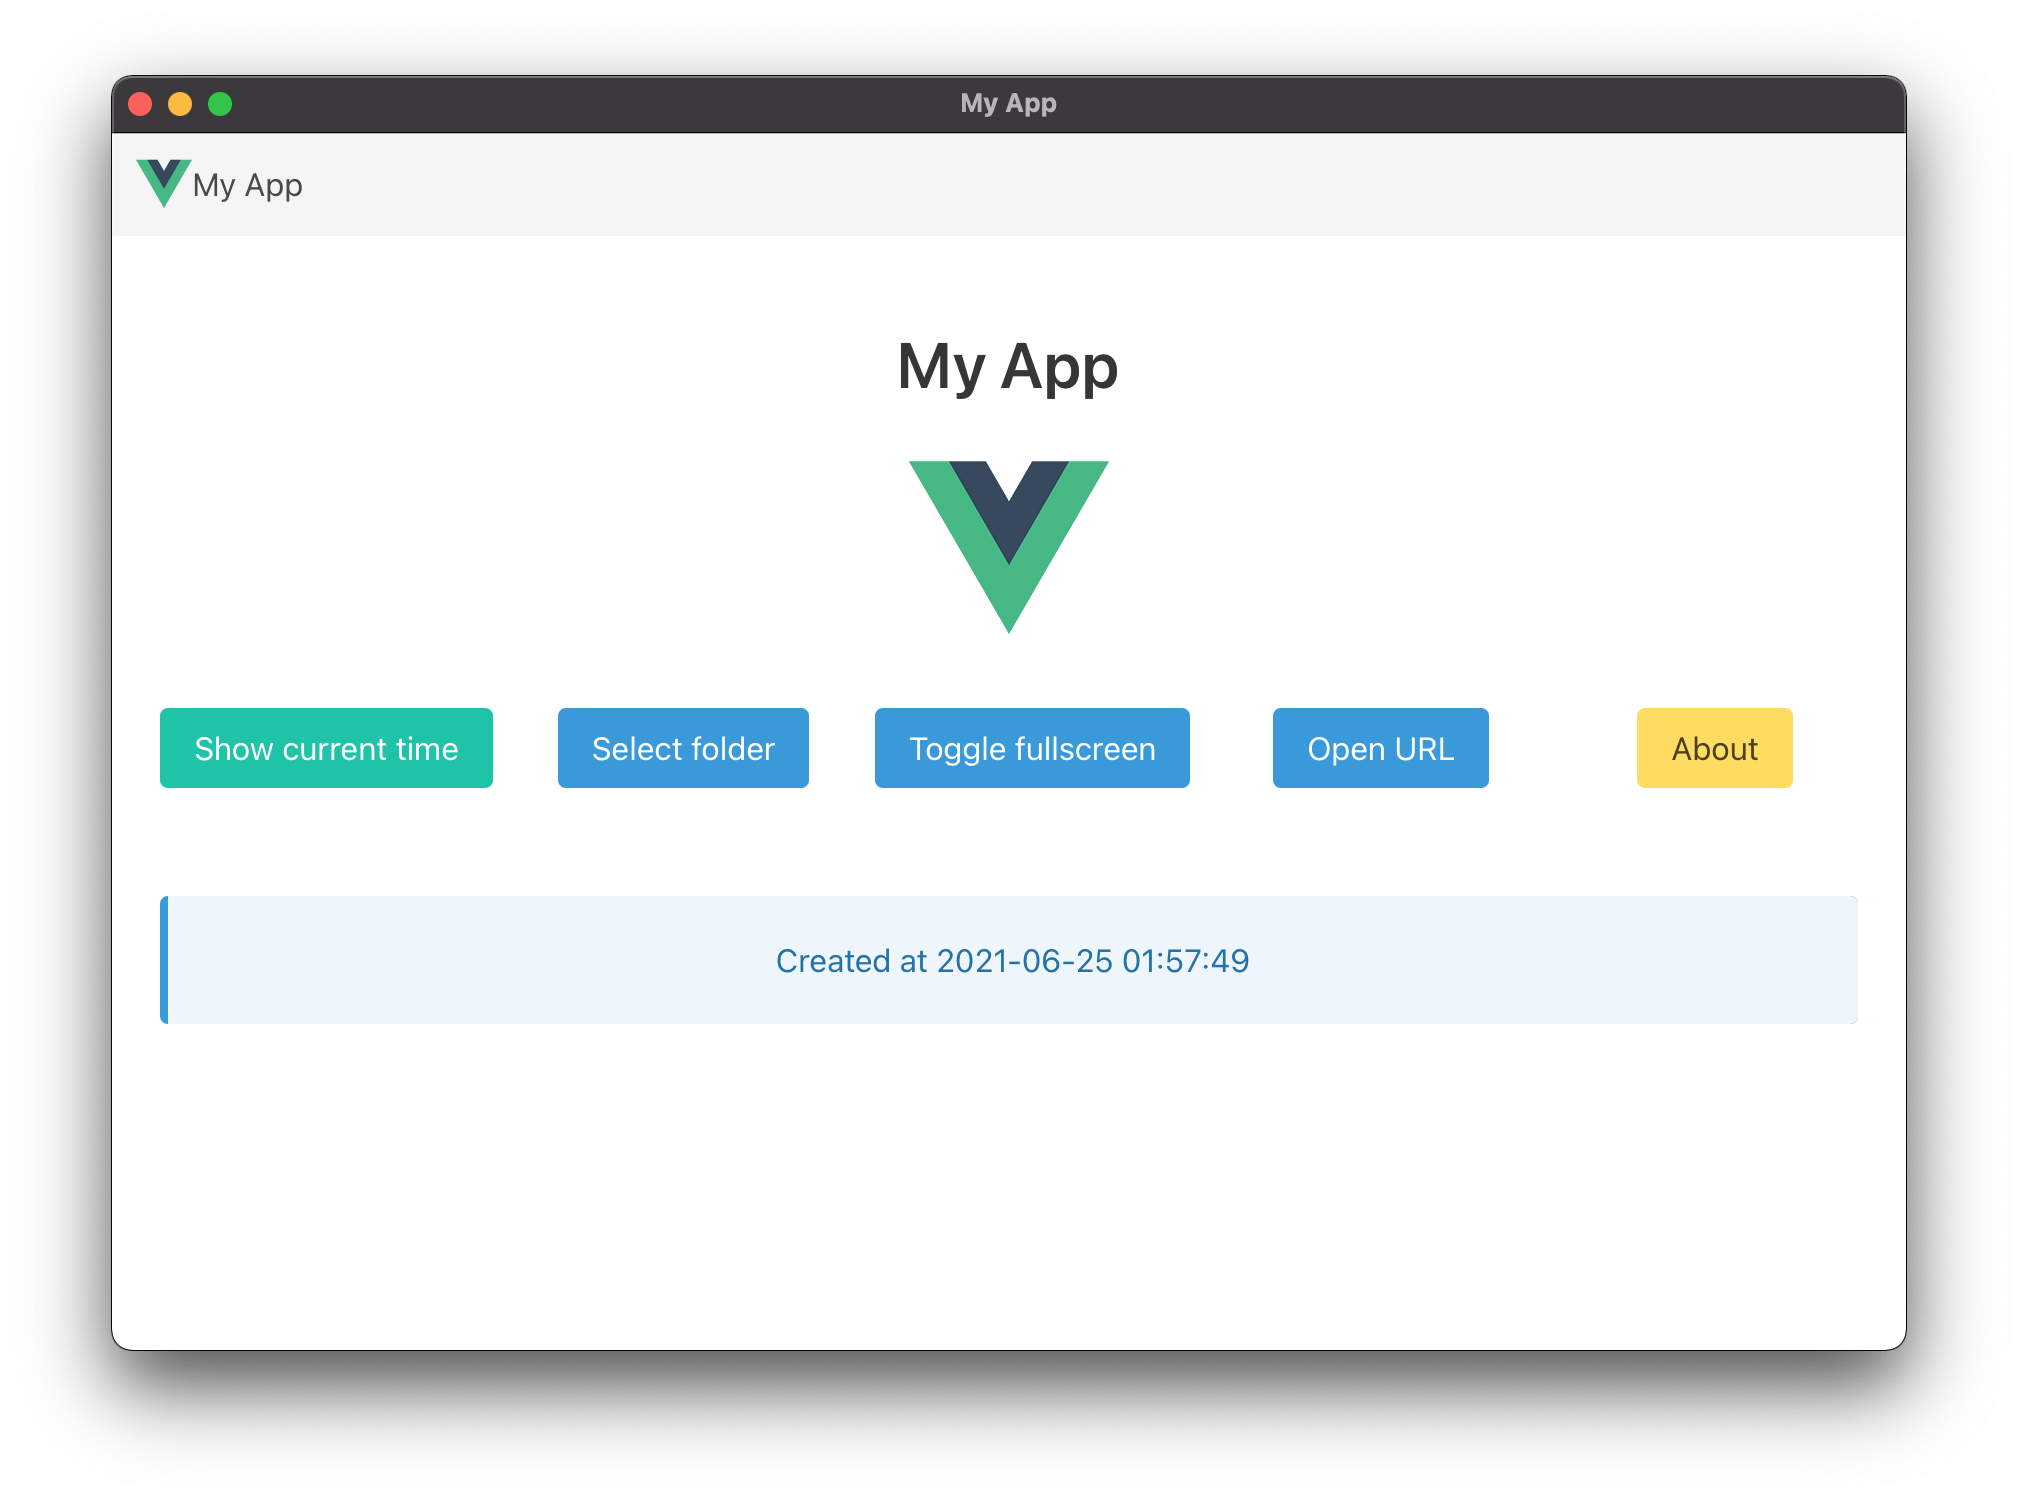Click the blue left accent bar of notification
The width and height of the screenshot is (2018, 1498).
(x=164, y=960)
